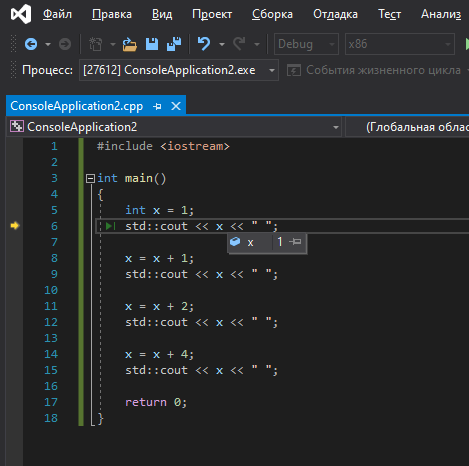469x466 pixels.
Task: Click variable name x in data tip
Action: (251, 243)
